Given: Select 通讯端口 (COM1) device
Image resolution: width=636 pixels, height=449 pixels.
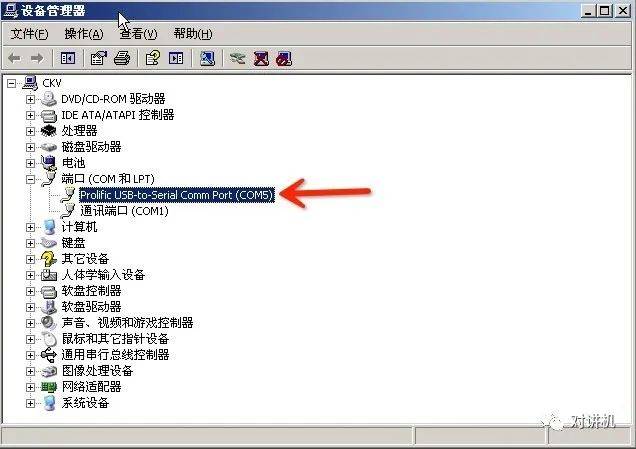Looking at the screenshot, I should pyautogui.click(x=124, y=211).
